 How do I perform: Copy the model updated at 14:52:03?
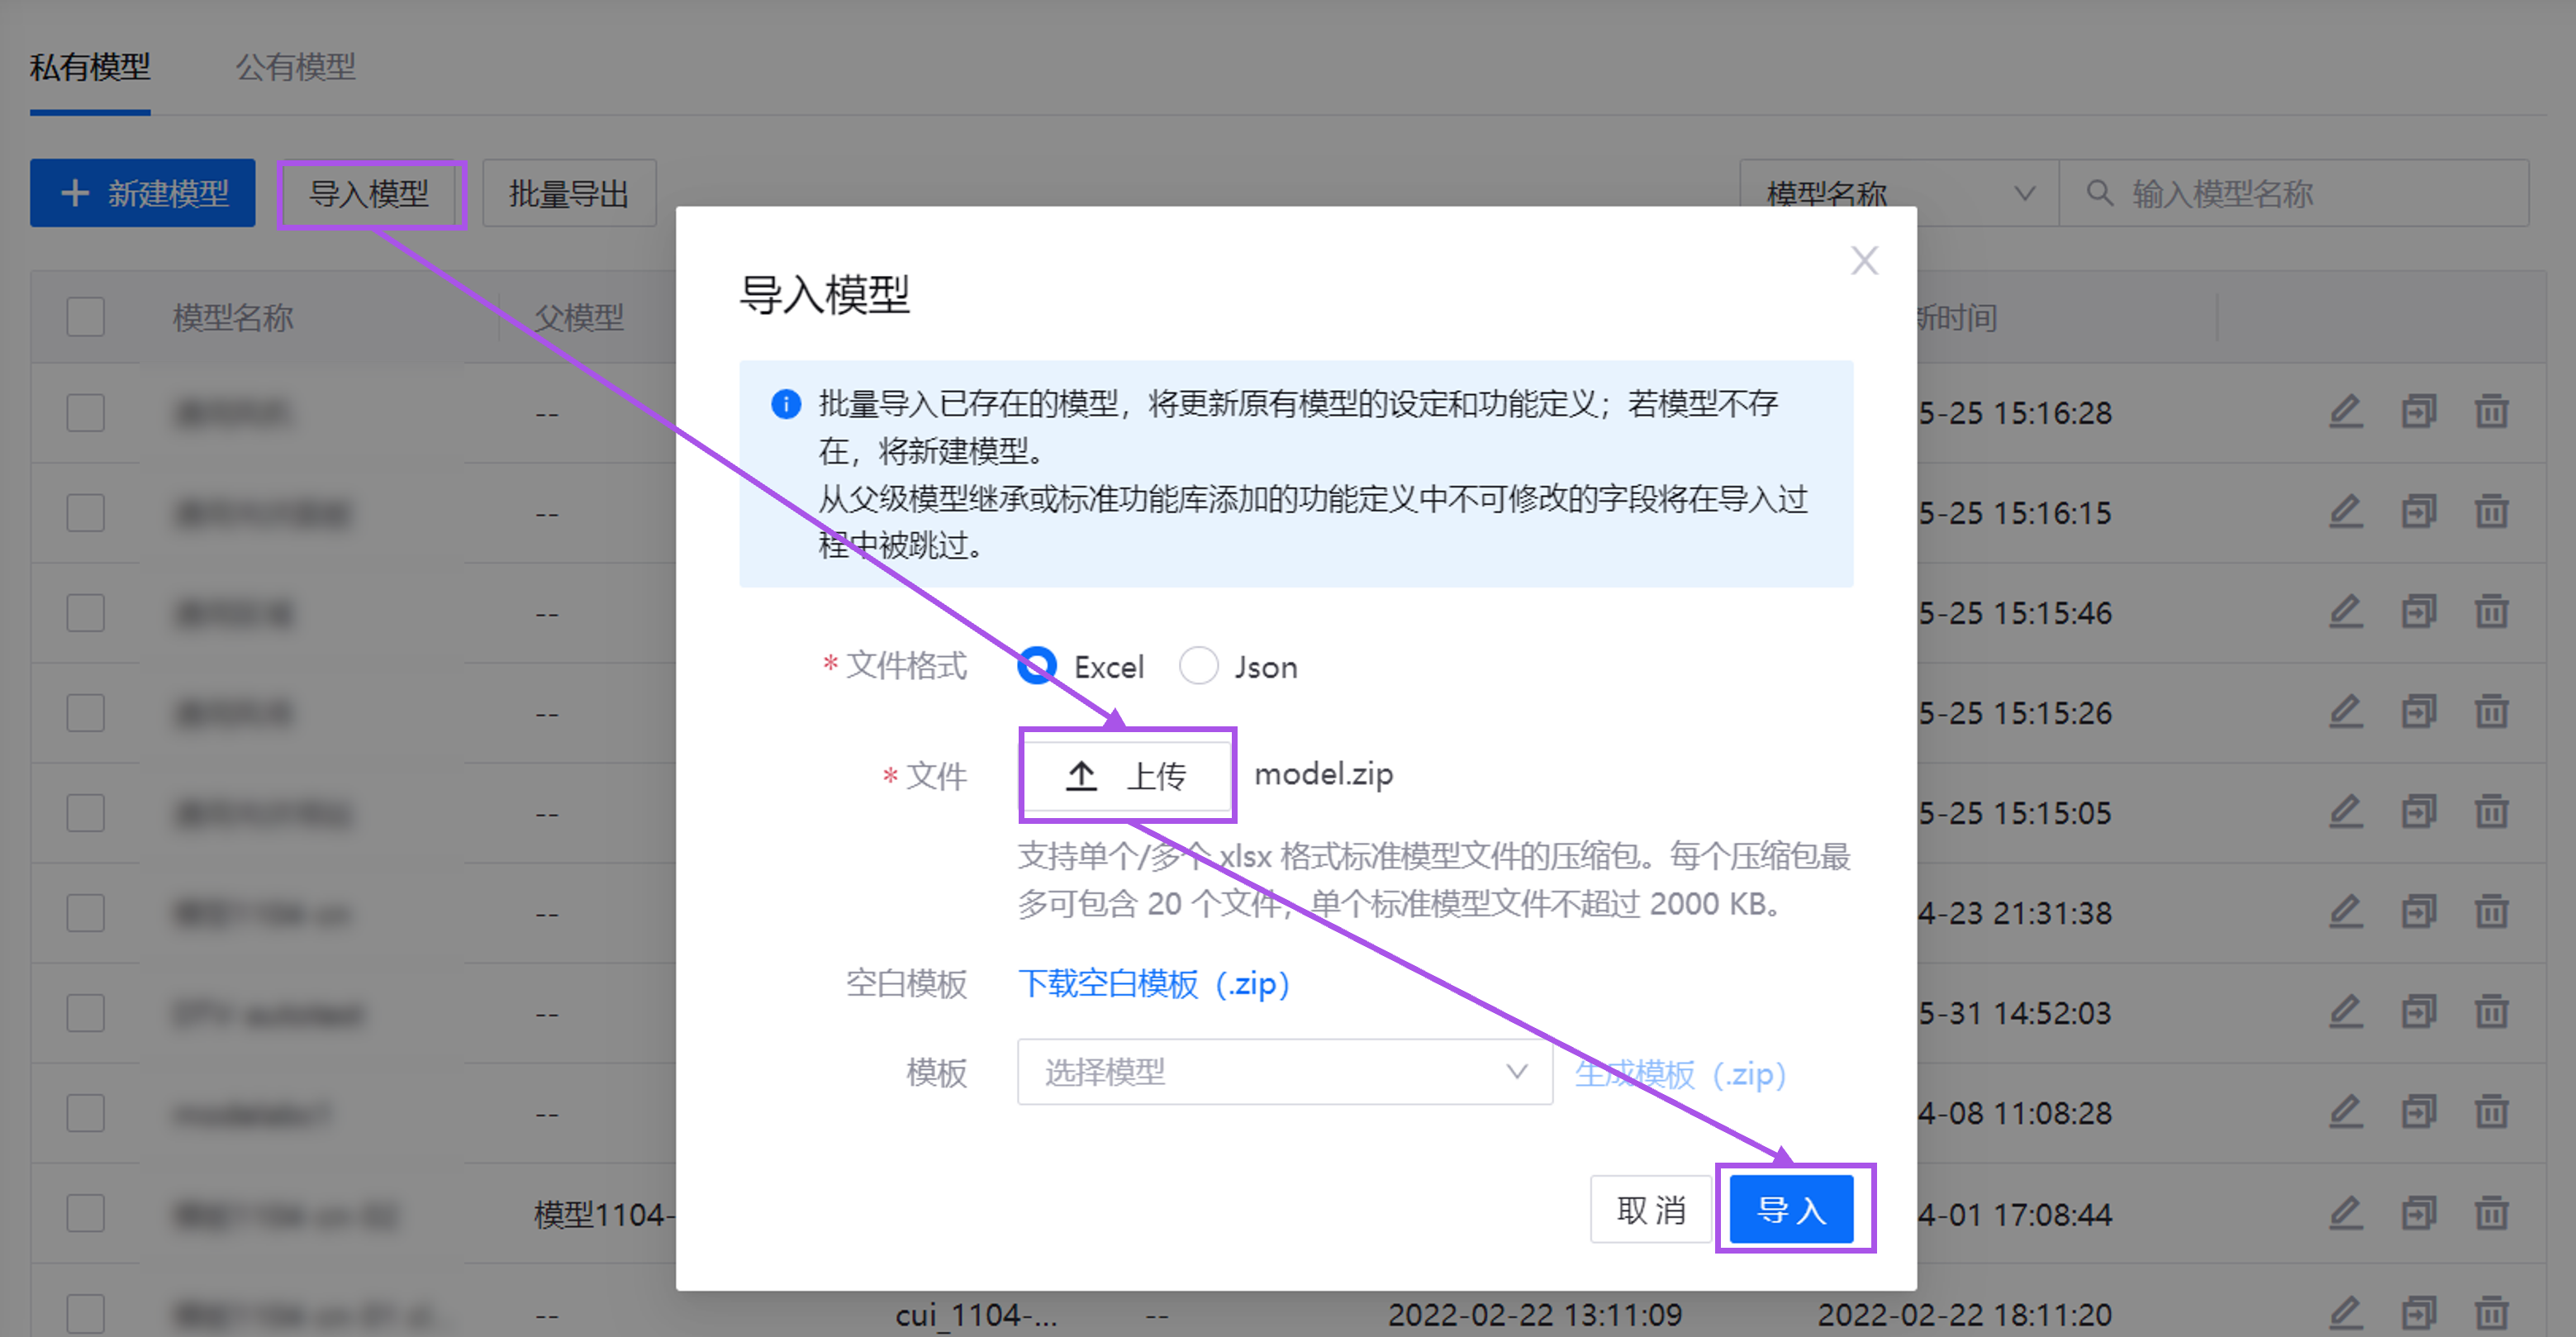point(2419,1012)
